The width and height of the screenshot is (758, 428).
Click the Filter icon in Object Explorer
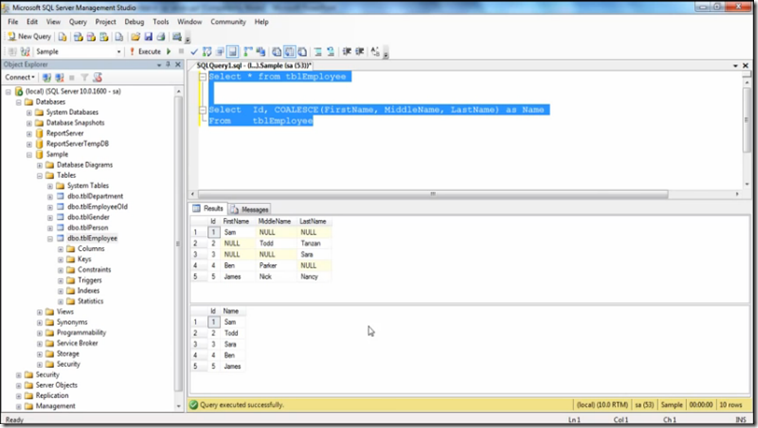pos(85,77)
